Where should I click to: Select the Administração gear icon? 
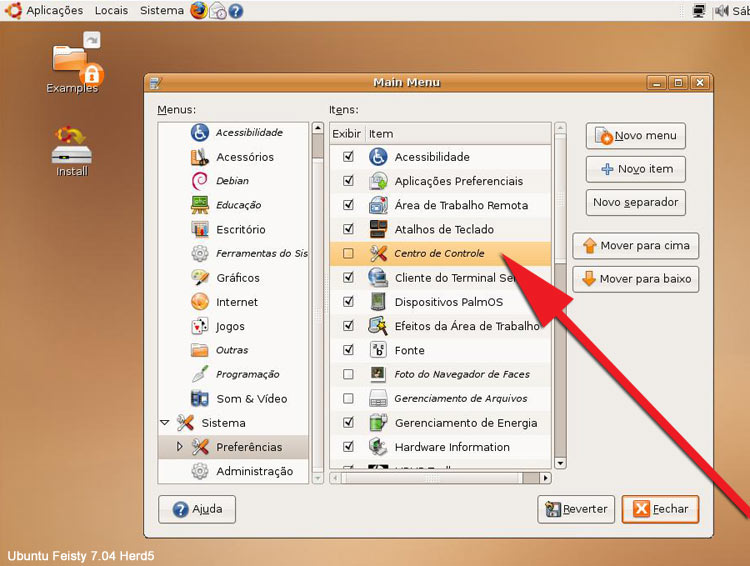point(199,471)
